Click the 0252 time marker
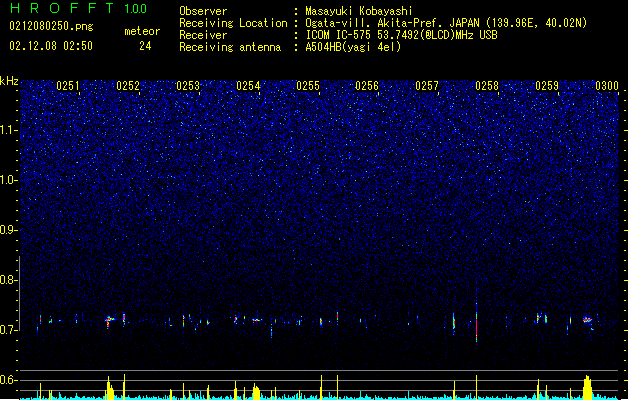This screenshot has height=400, width=629. coord(128,86)
